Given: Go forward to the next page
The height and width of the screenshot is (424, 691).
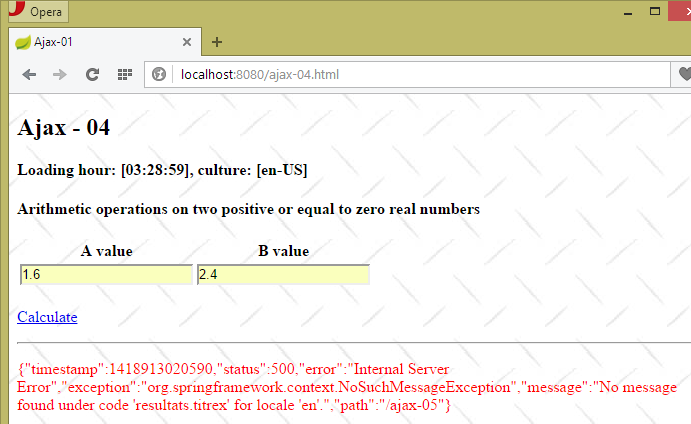Looking at the screenshot, I should [60, 75].
